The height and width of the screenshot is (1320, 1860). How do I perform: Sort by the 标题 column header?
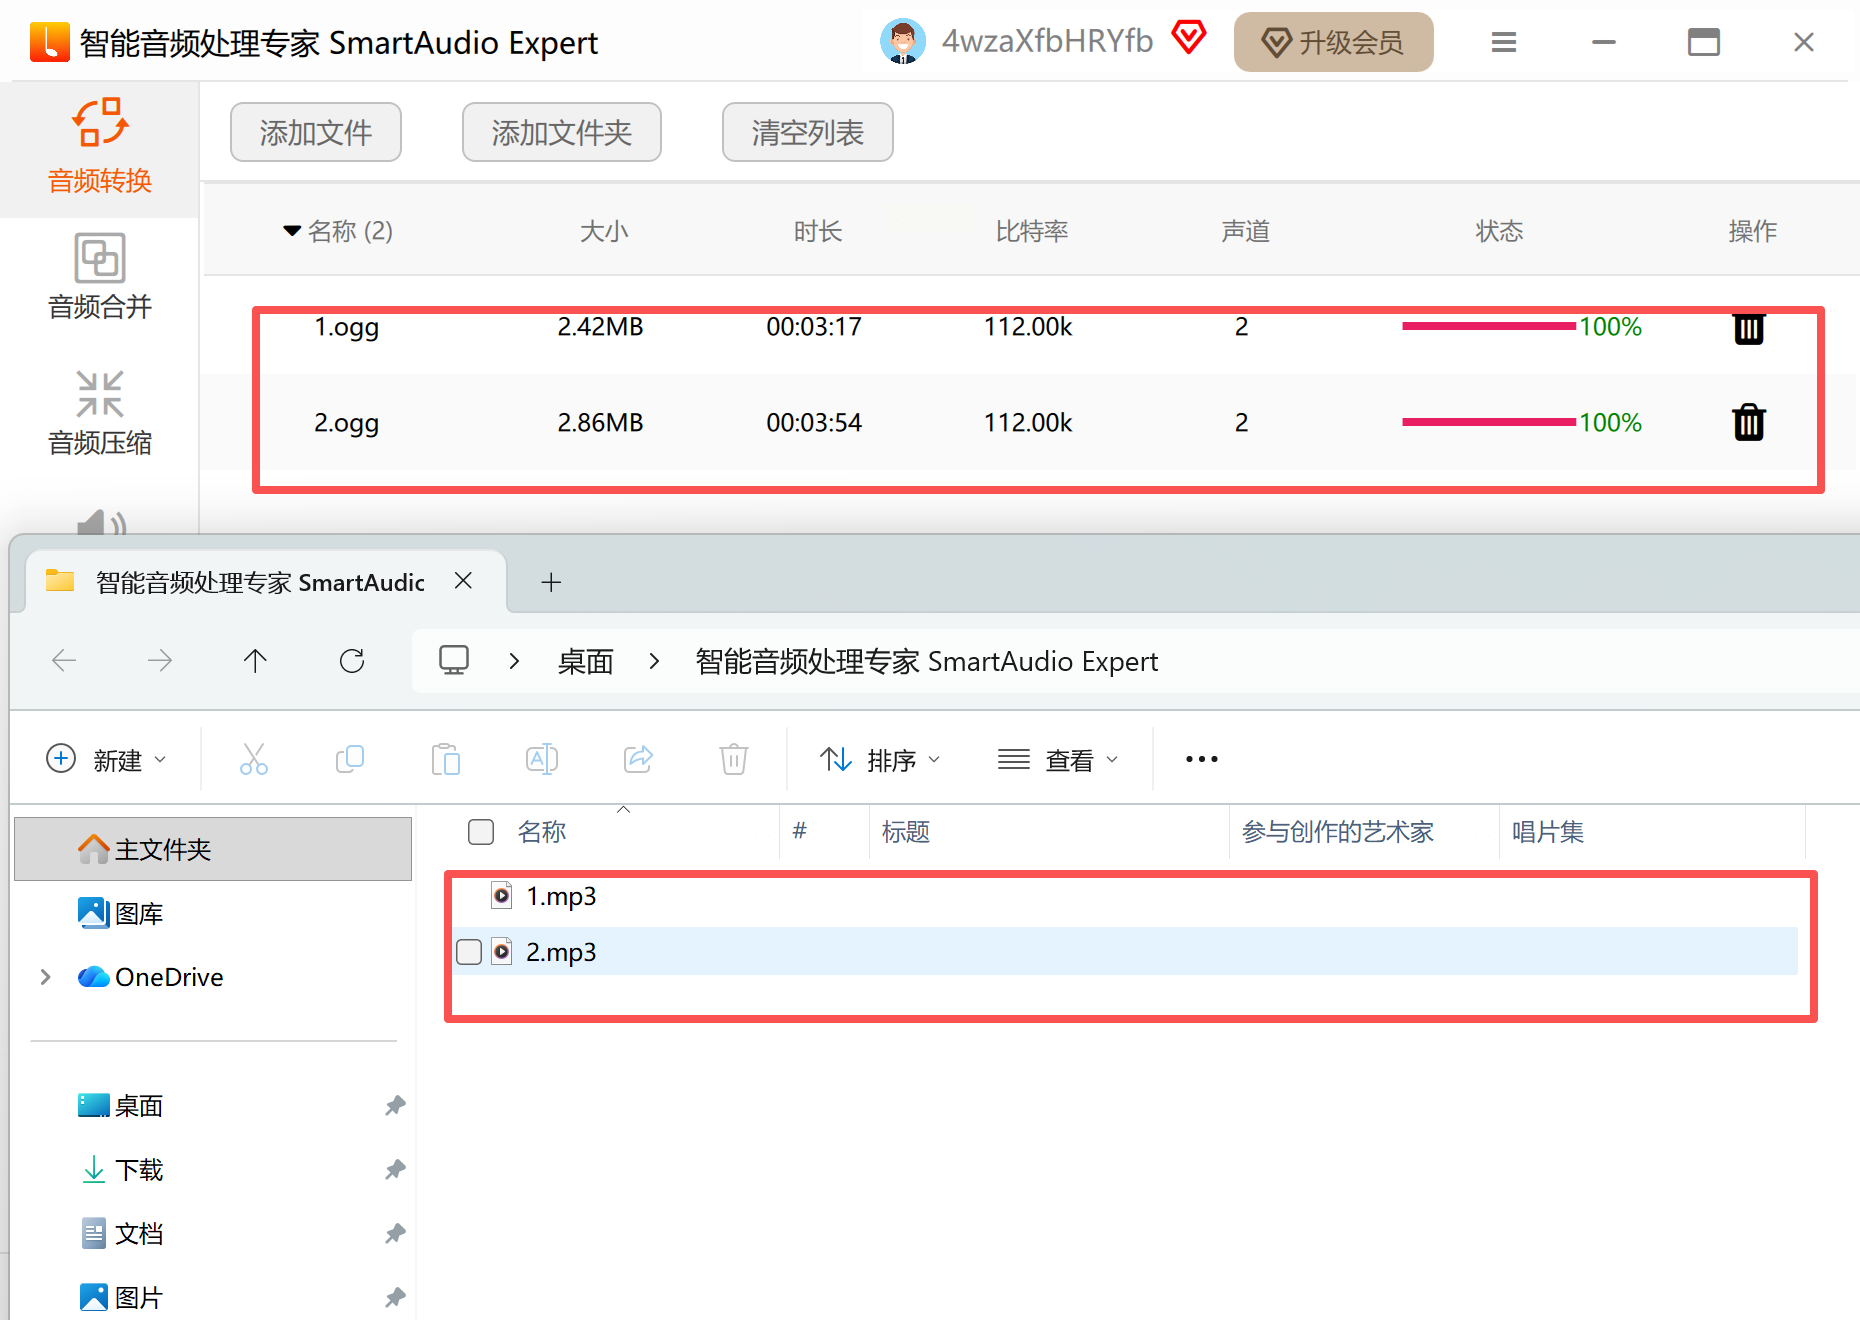click(906, 832)
